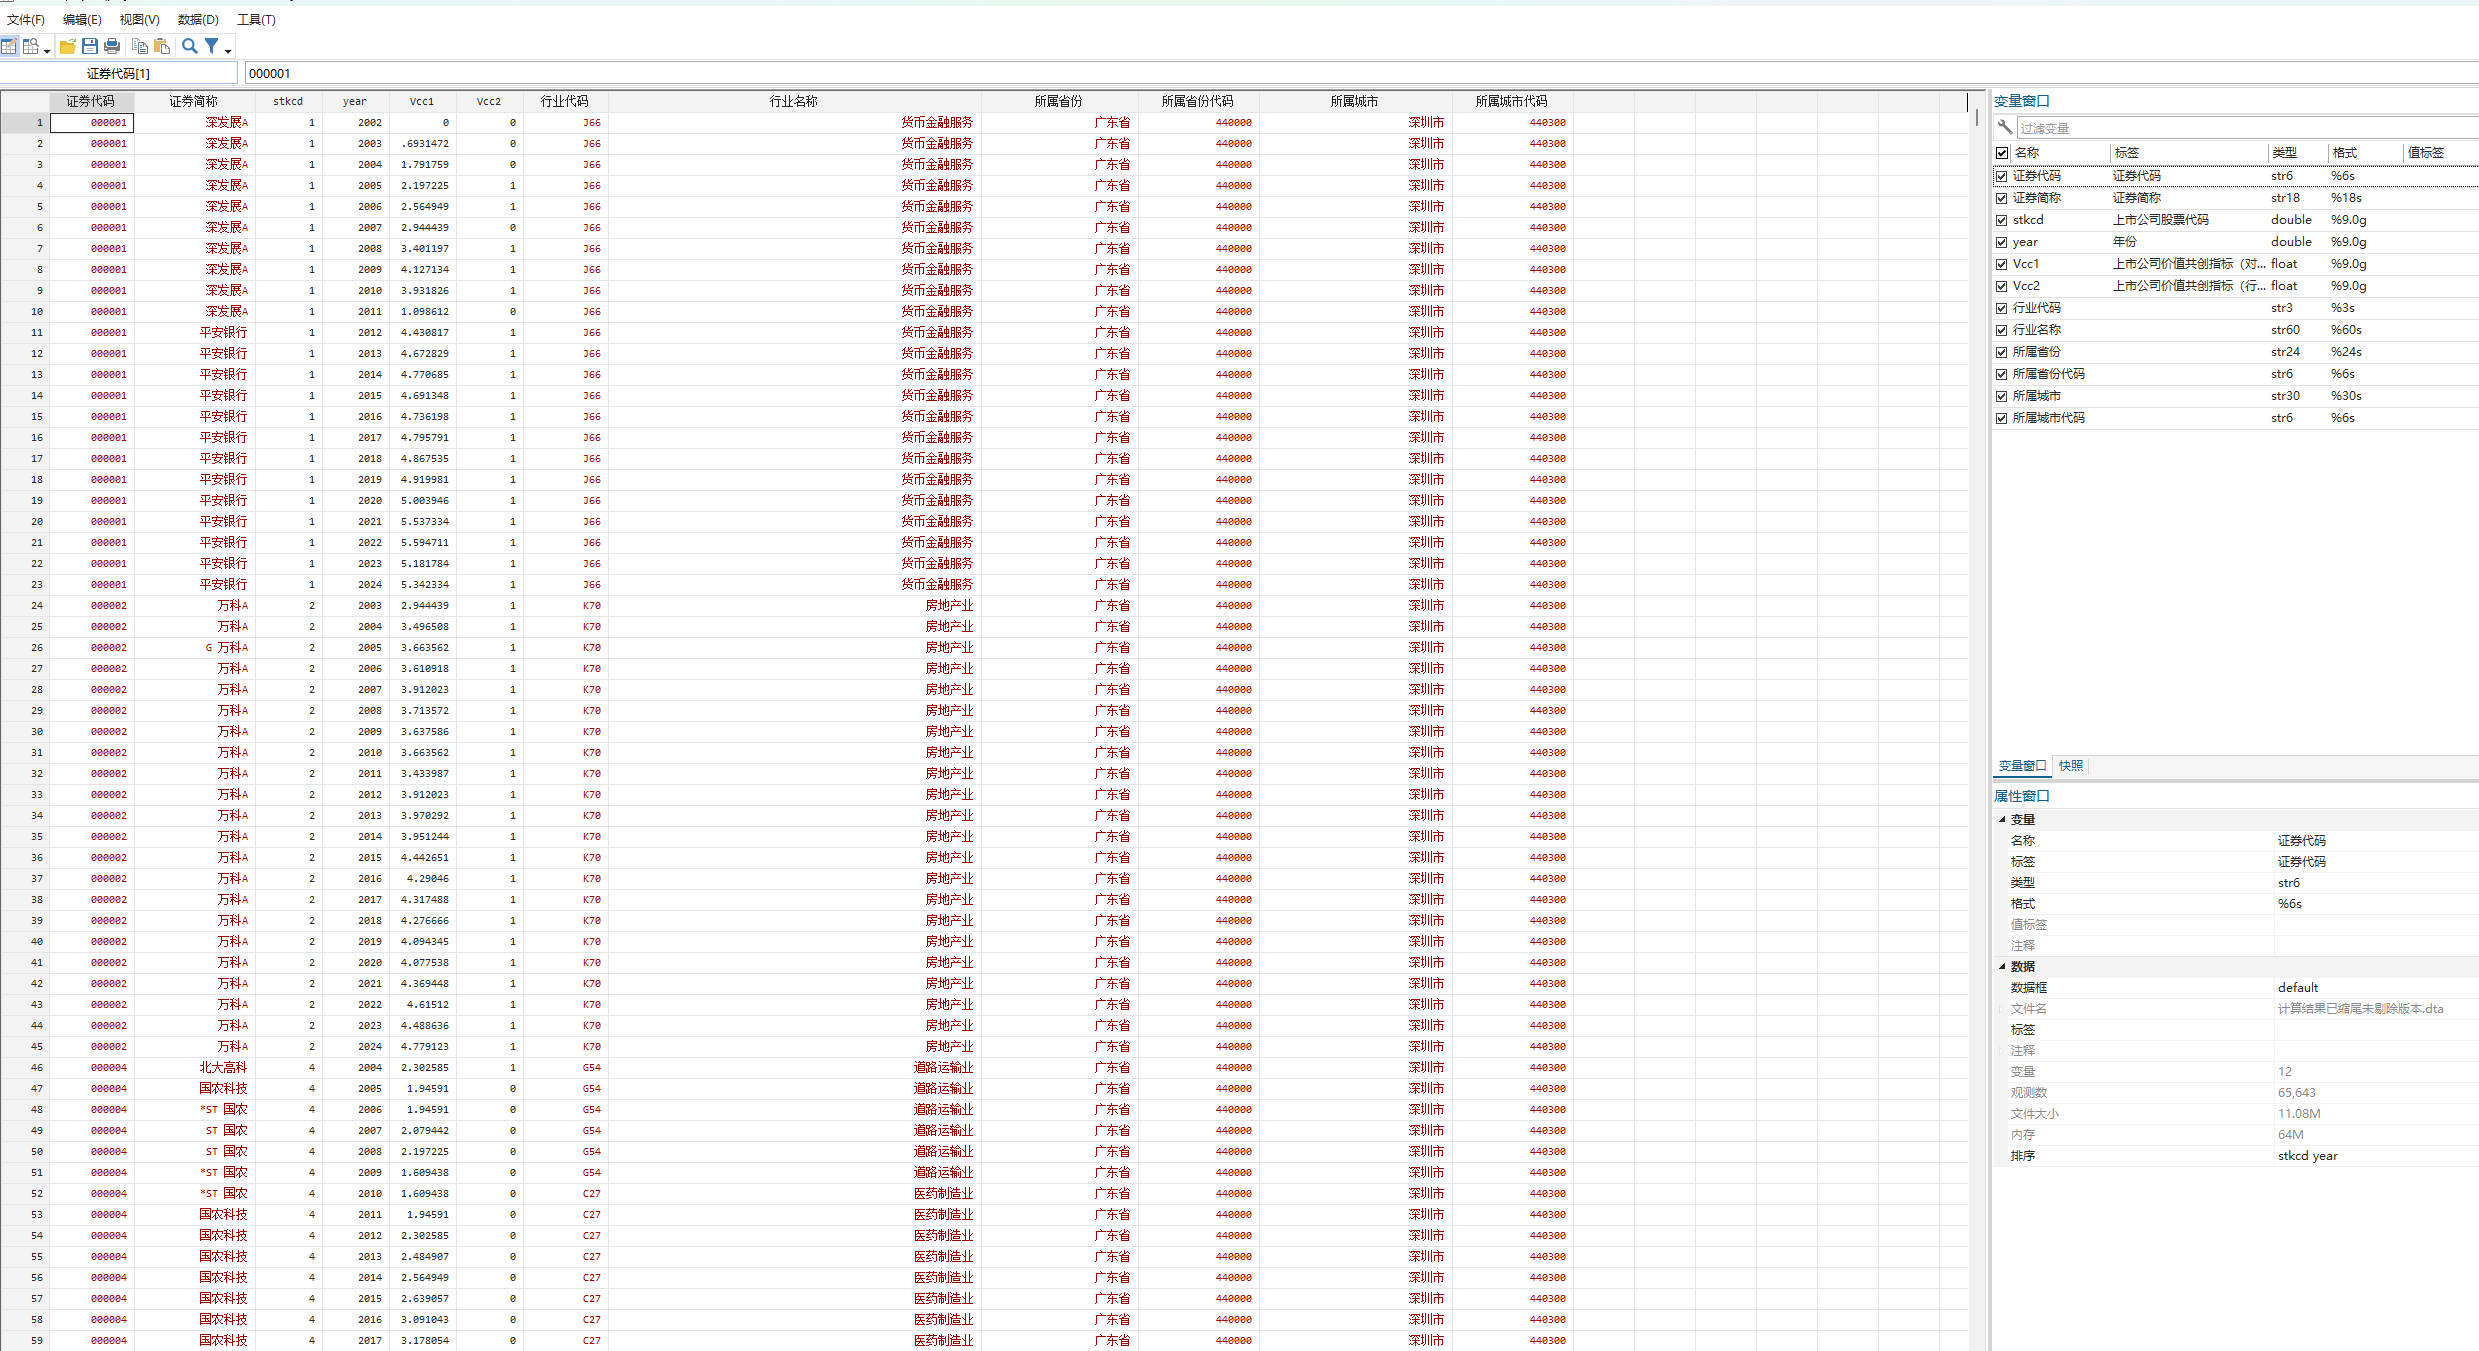Save dataset using floppy disk icon
The height and width of the screenshot is (1351, 2479).
click(x=90, y=46)
